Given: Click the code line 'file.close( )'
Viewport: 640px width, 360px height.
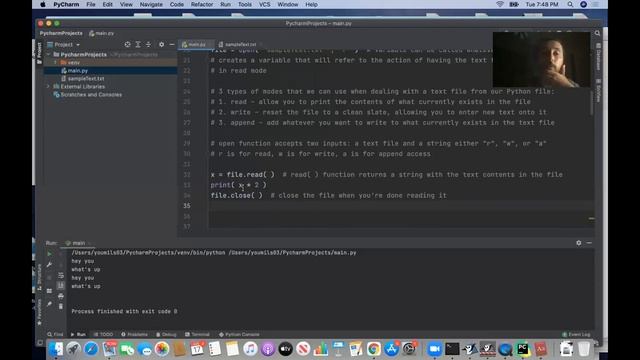Looking at the screenshot, I should tap(237, 196).
